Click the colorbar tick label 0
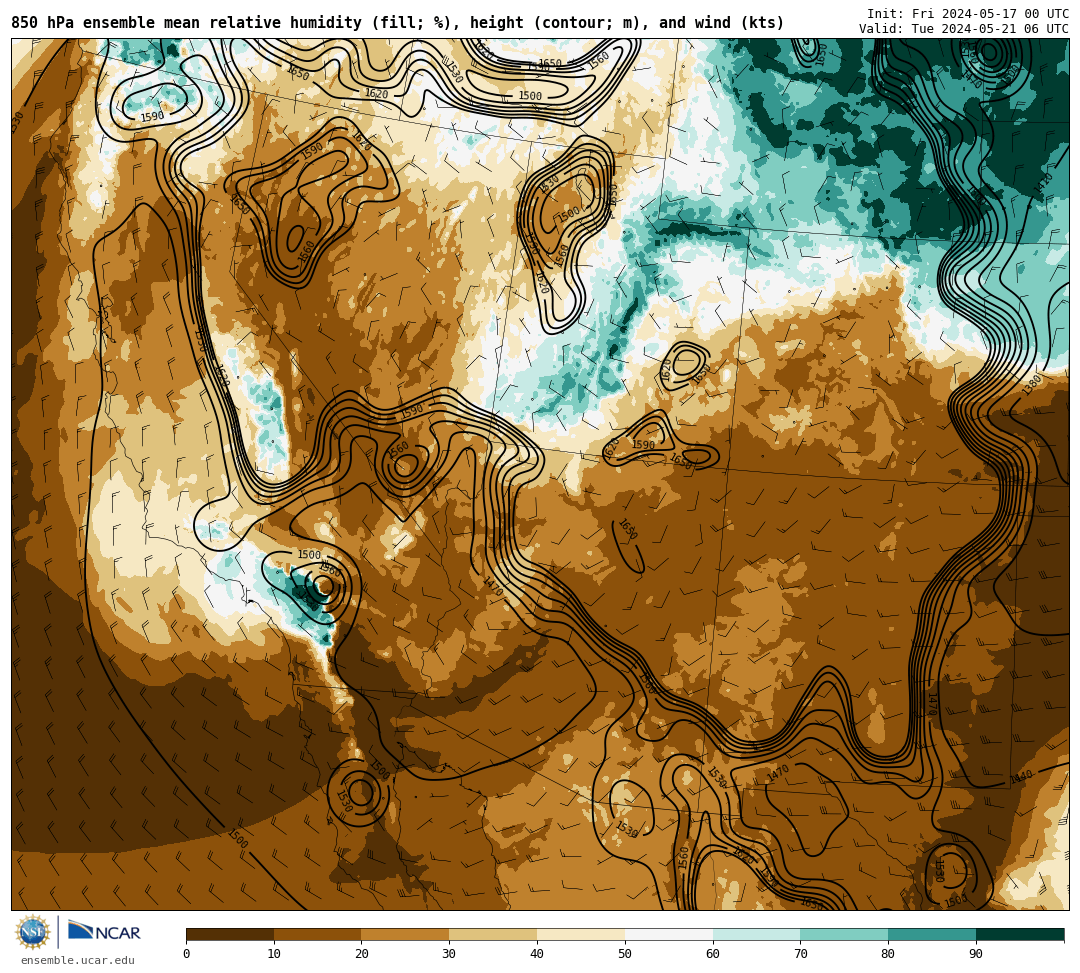1080x973 pixels. 187,954
